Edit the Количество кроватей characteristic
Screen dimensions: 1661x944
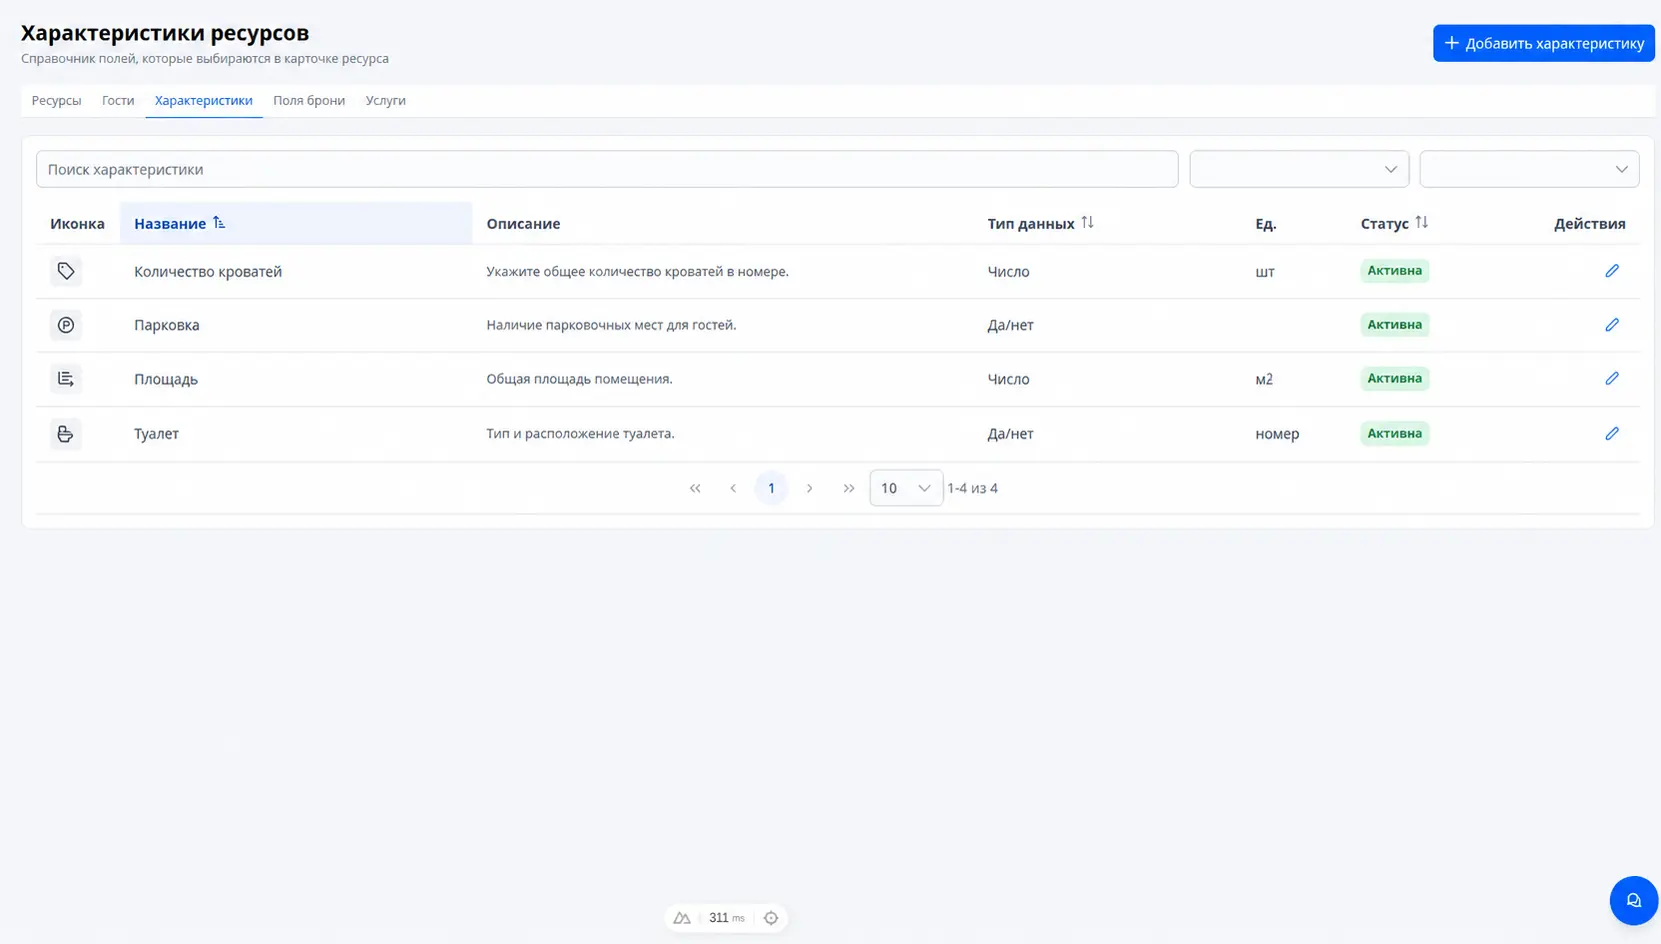click(1612, 271)
